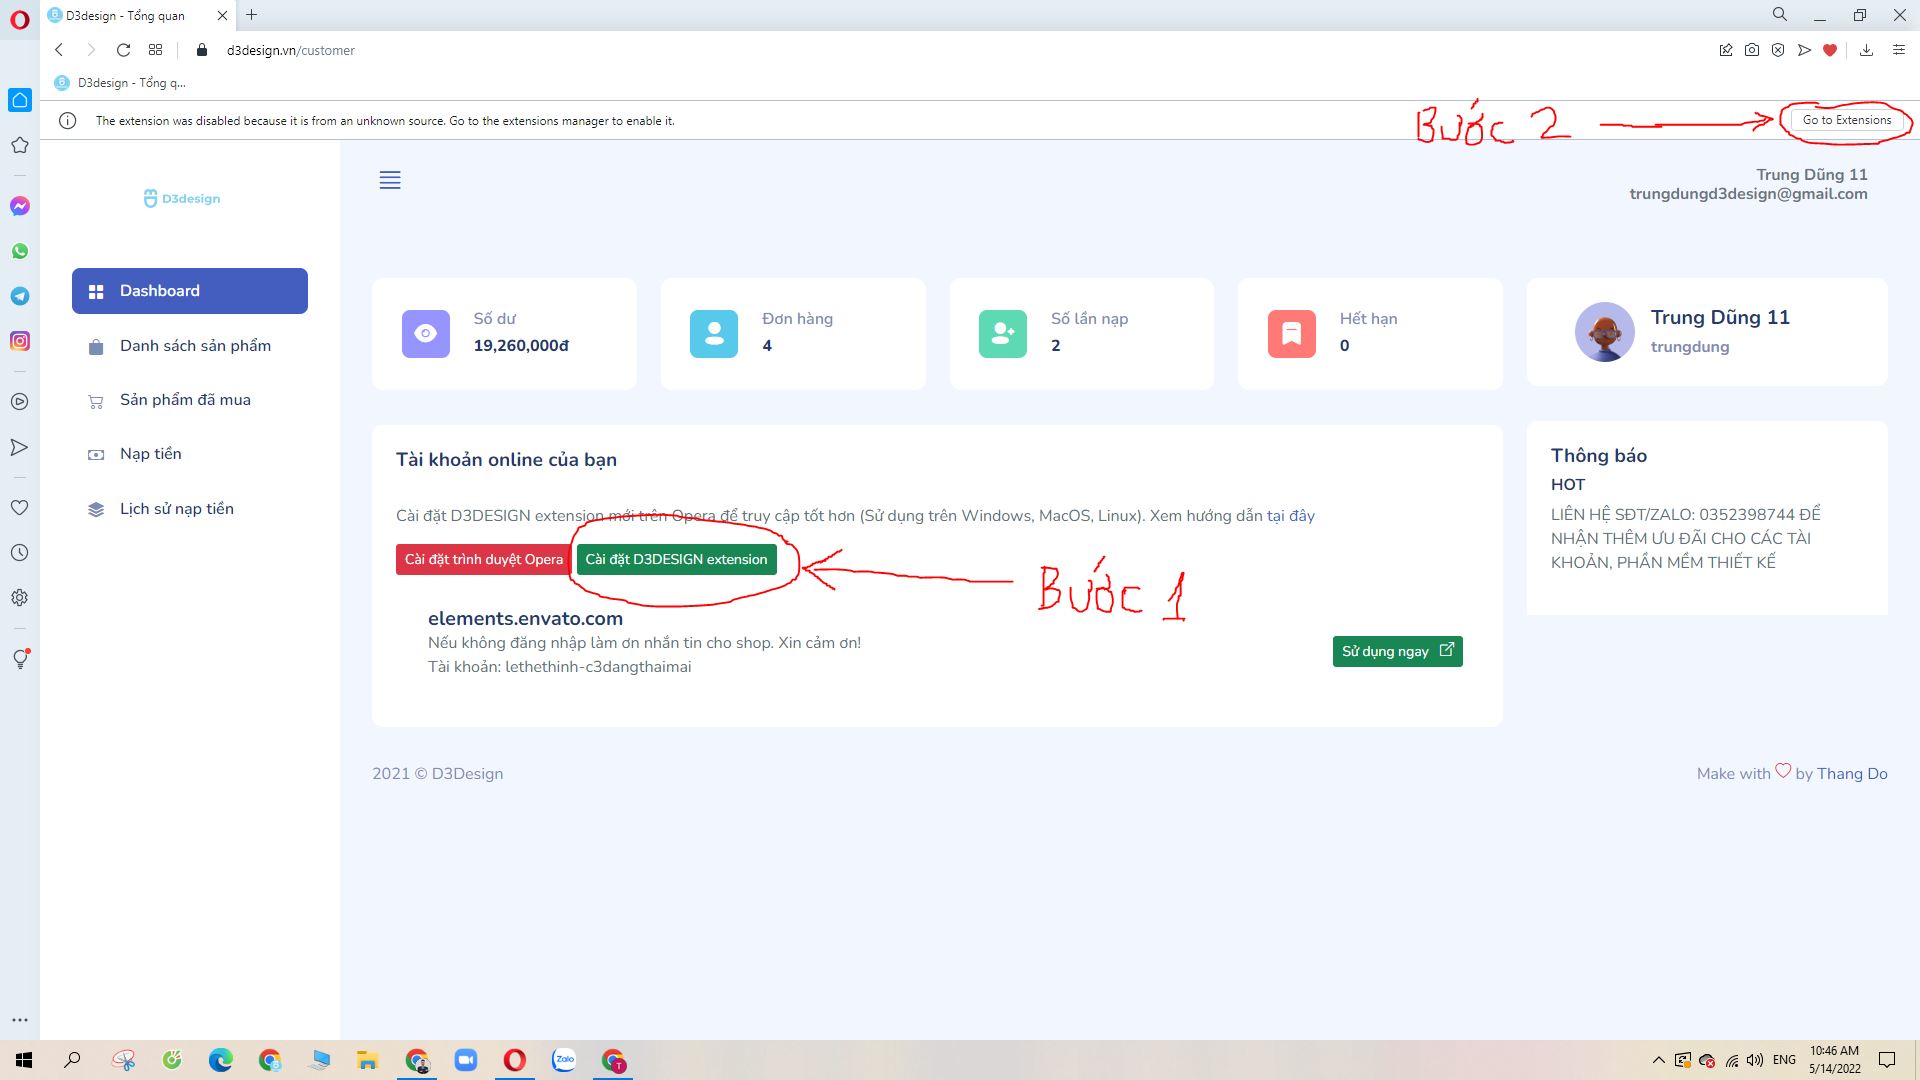Click Go to Extensions button
The image size is (1920, 1080).
1846,120
